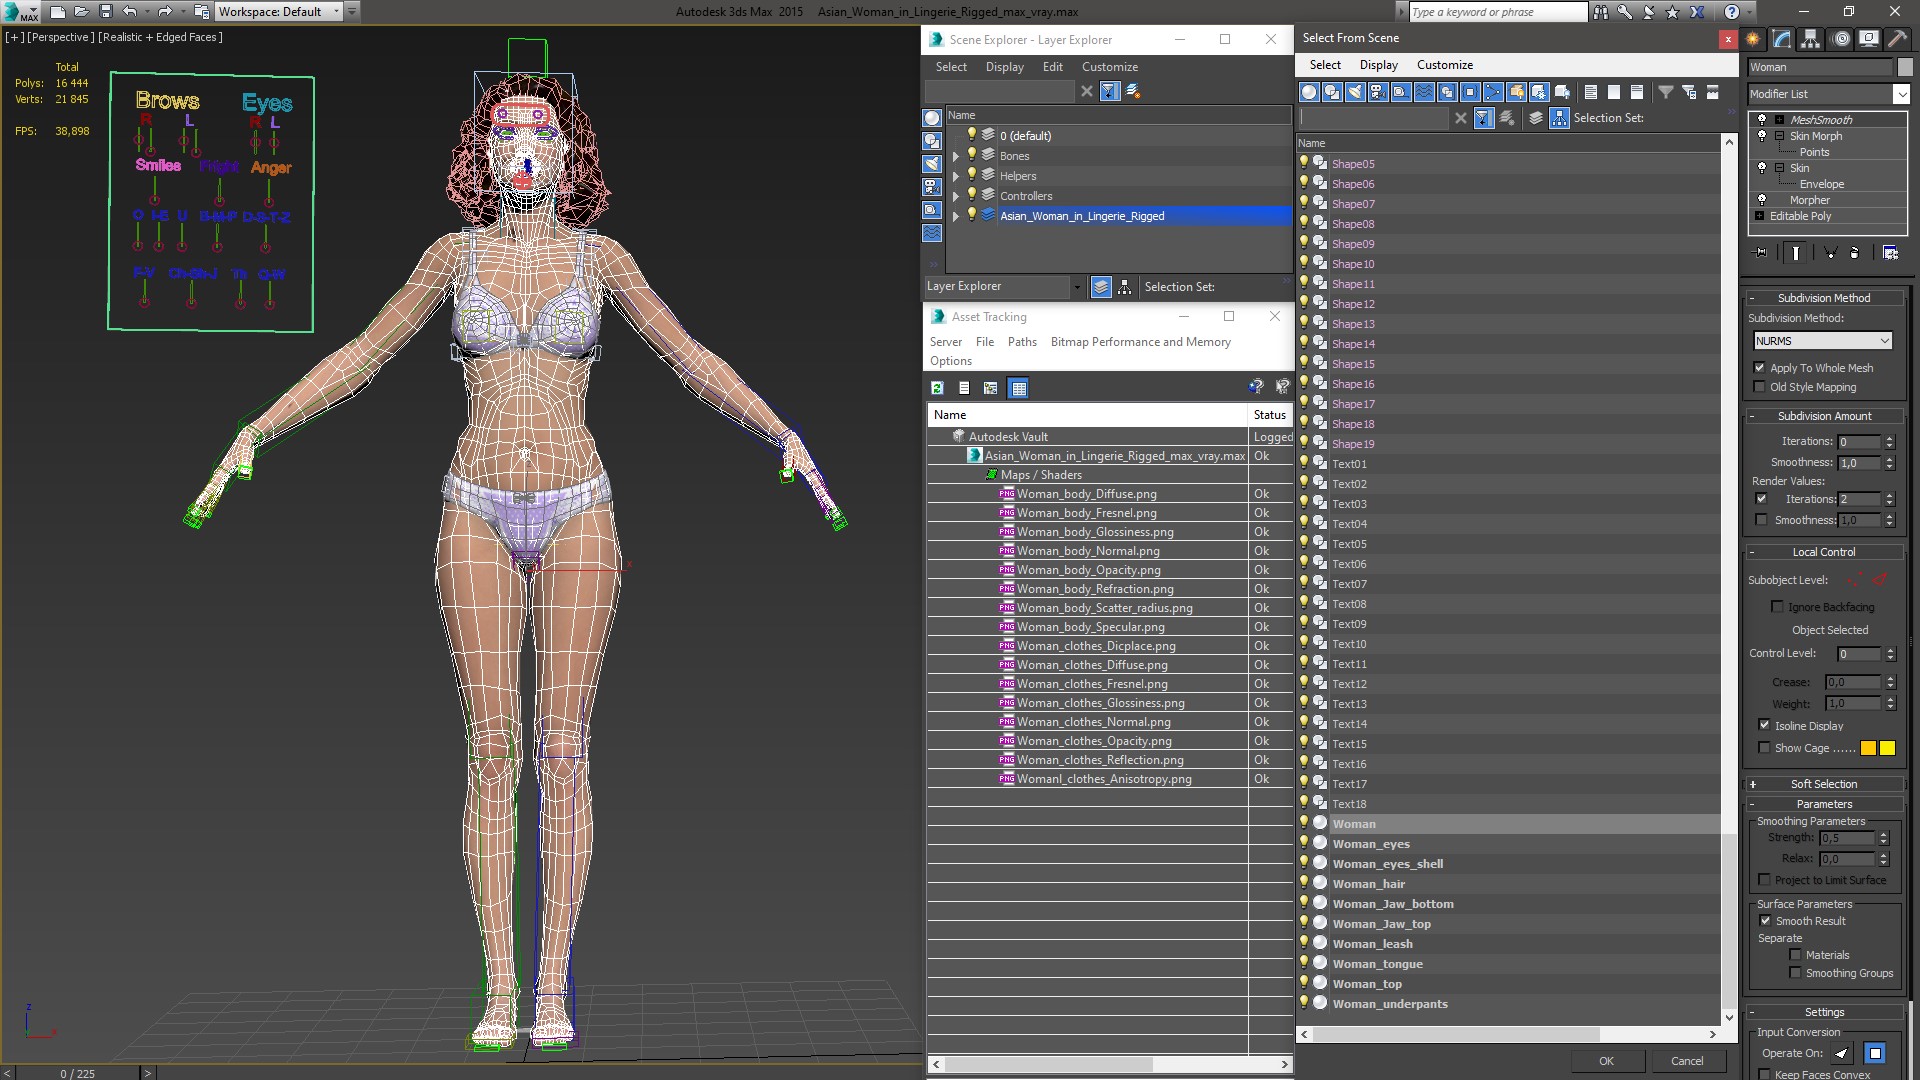Open the Motion panel tab icon
Viewport: 1920px width, 1080px height.
(1841, 39)
